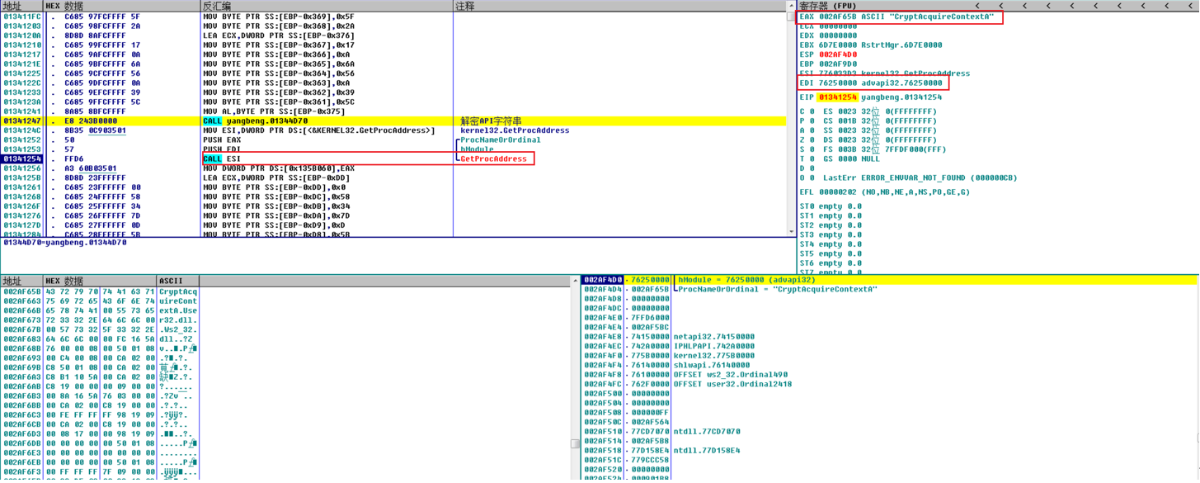Select the PUSH EAX instruction row
This screenshot has height=483, width=1200.
390,139
